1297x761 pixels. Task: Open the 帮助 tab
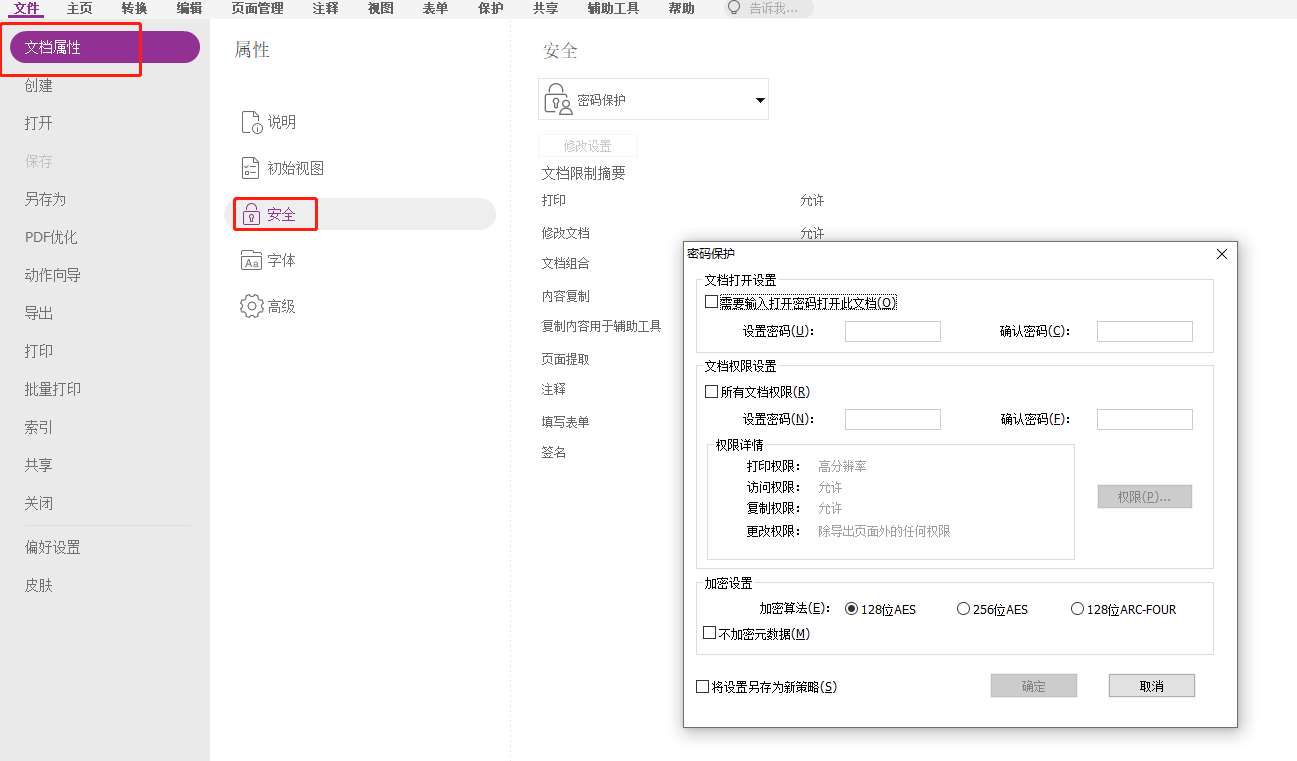click(681, 8)
